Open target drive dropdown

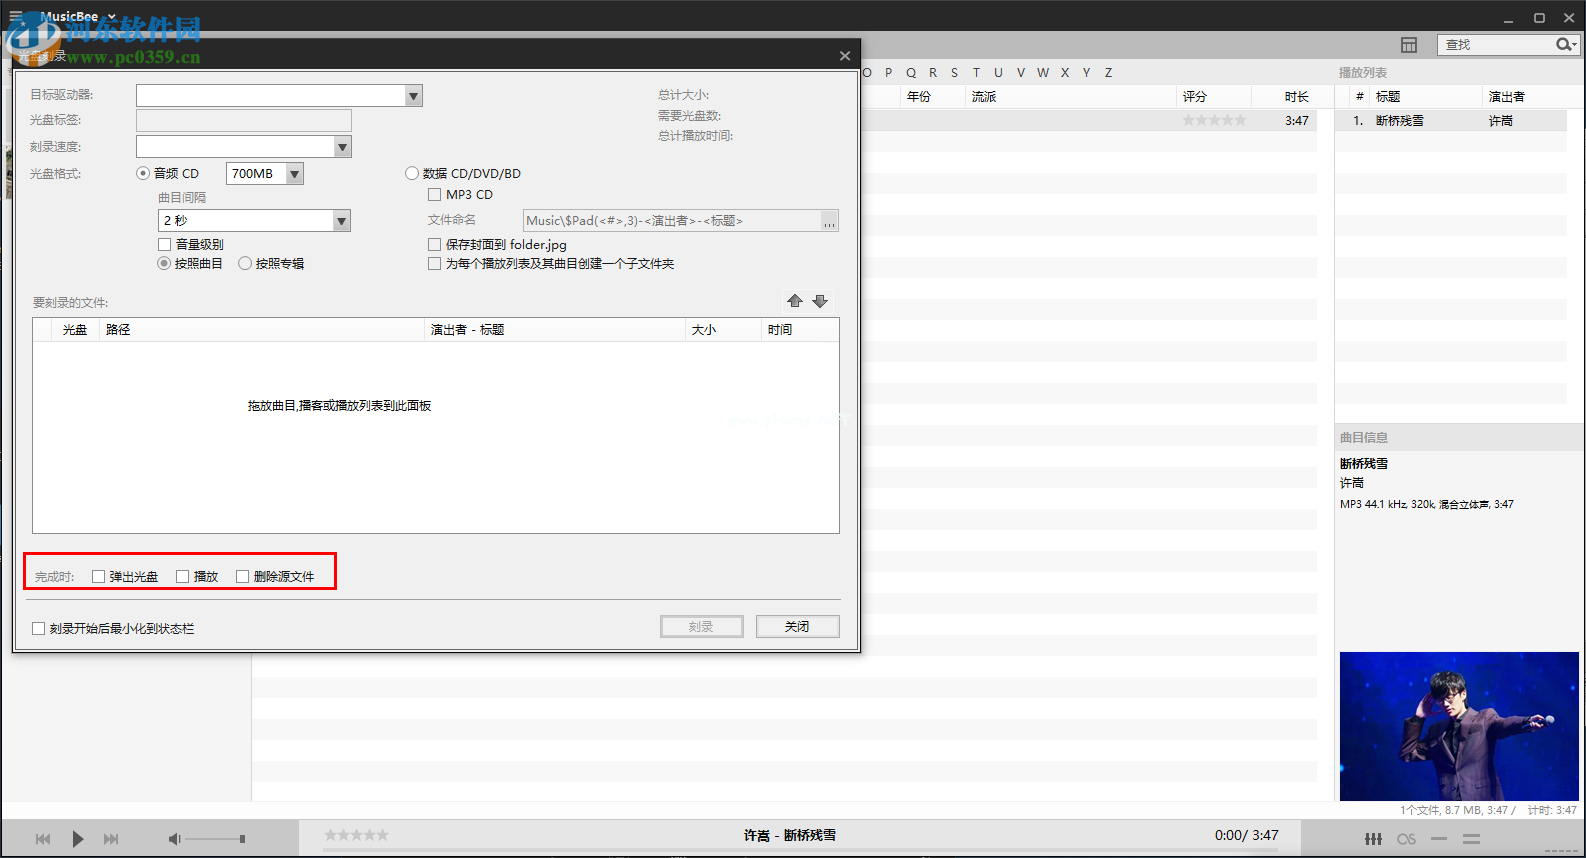413,96
